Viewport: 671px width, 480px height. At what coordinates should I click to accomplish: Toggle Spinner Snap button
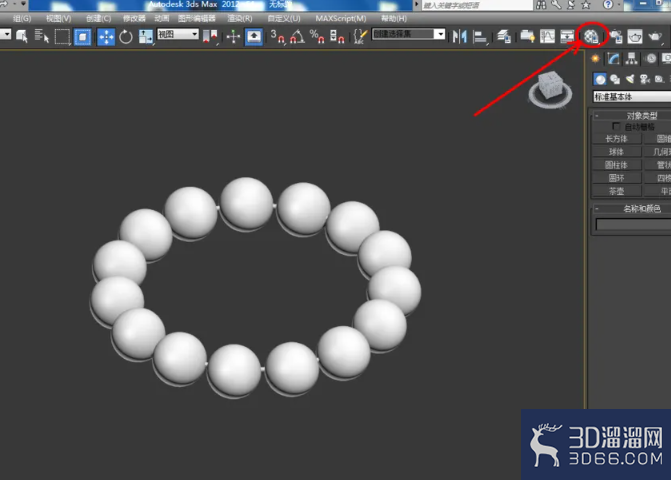click(x=337, y=37)
